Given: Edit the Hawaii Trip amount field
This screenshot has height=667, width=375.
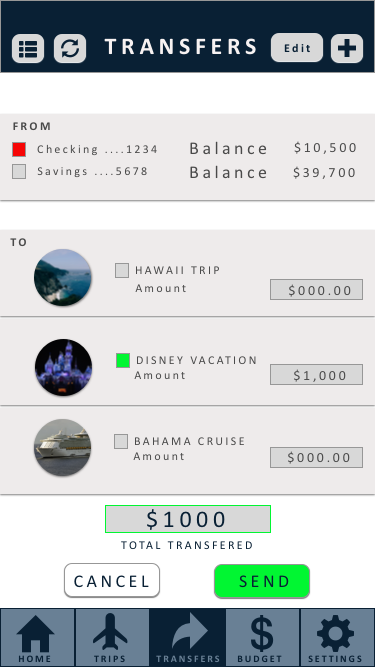Looking at the screenshot, I should tap(316, 290).
